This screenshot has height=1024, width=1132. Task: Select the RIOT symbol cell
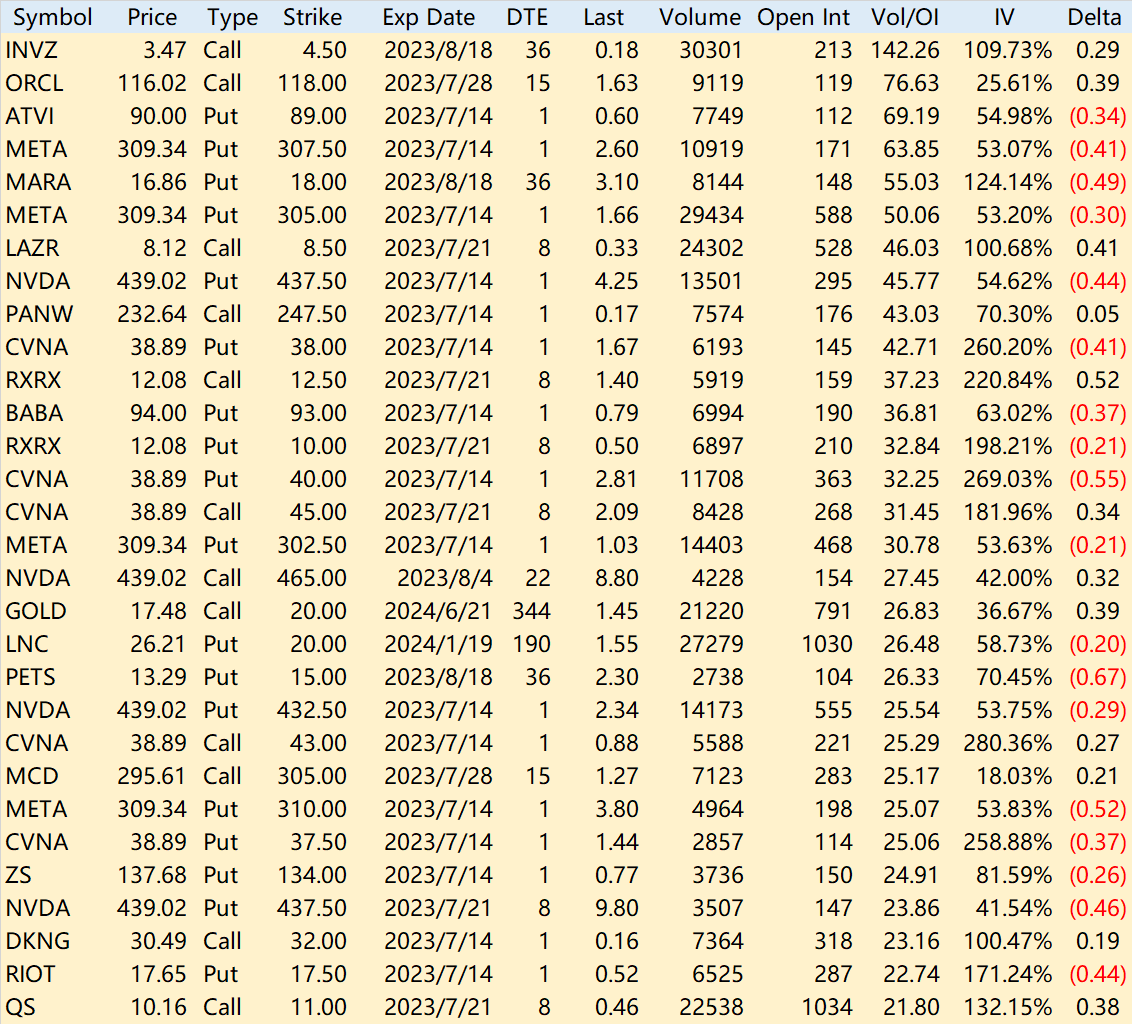tap(30, 974)
